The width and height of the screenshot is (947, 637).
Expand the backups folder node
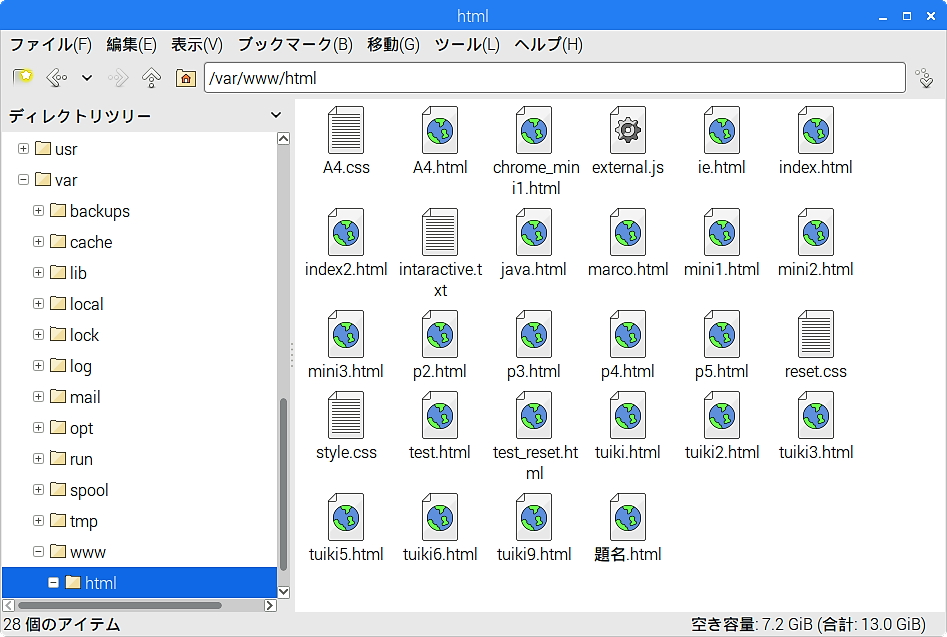pyautogui.click(x=38, y=211)
